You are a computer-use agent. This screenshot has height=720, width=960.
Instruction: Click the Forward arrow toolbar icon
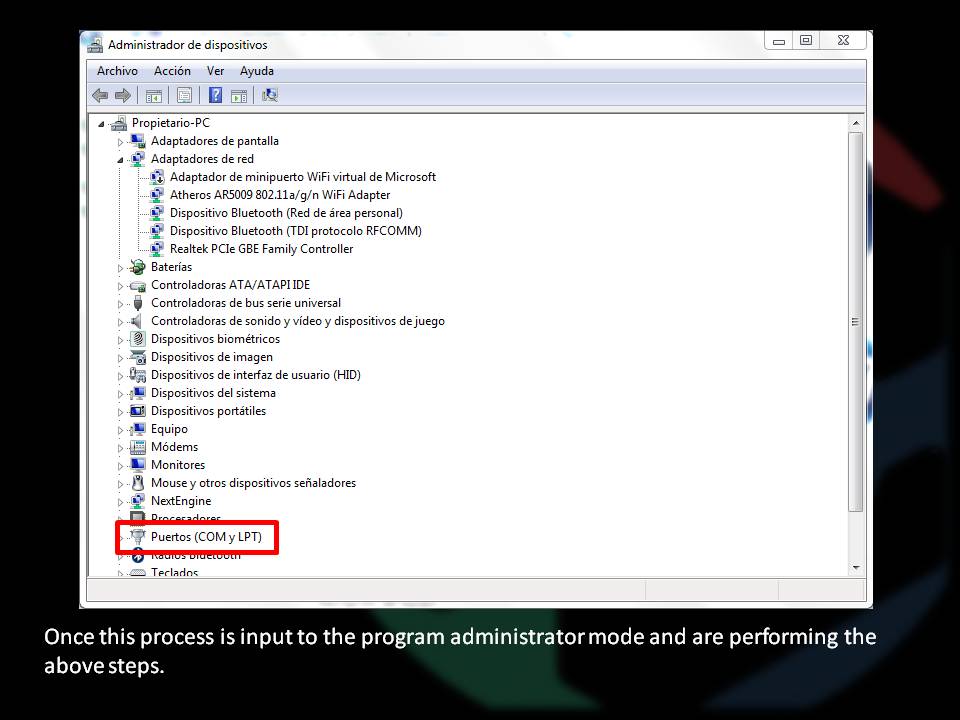point(122,96)
